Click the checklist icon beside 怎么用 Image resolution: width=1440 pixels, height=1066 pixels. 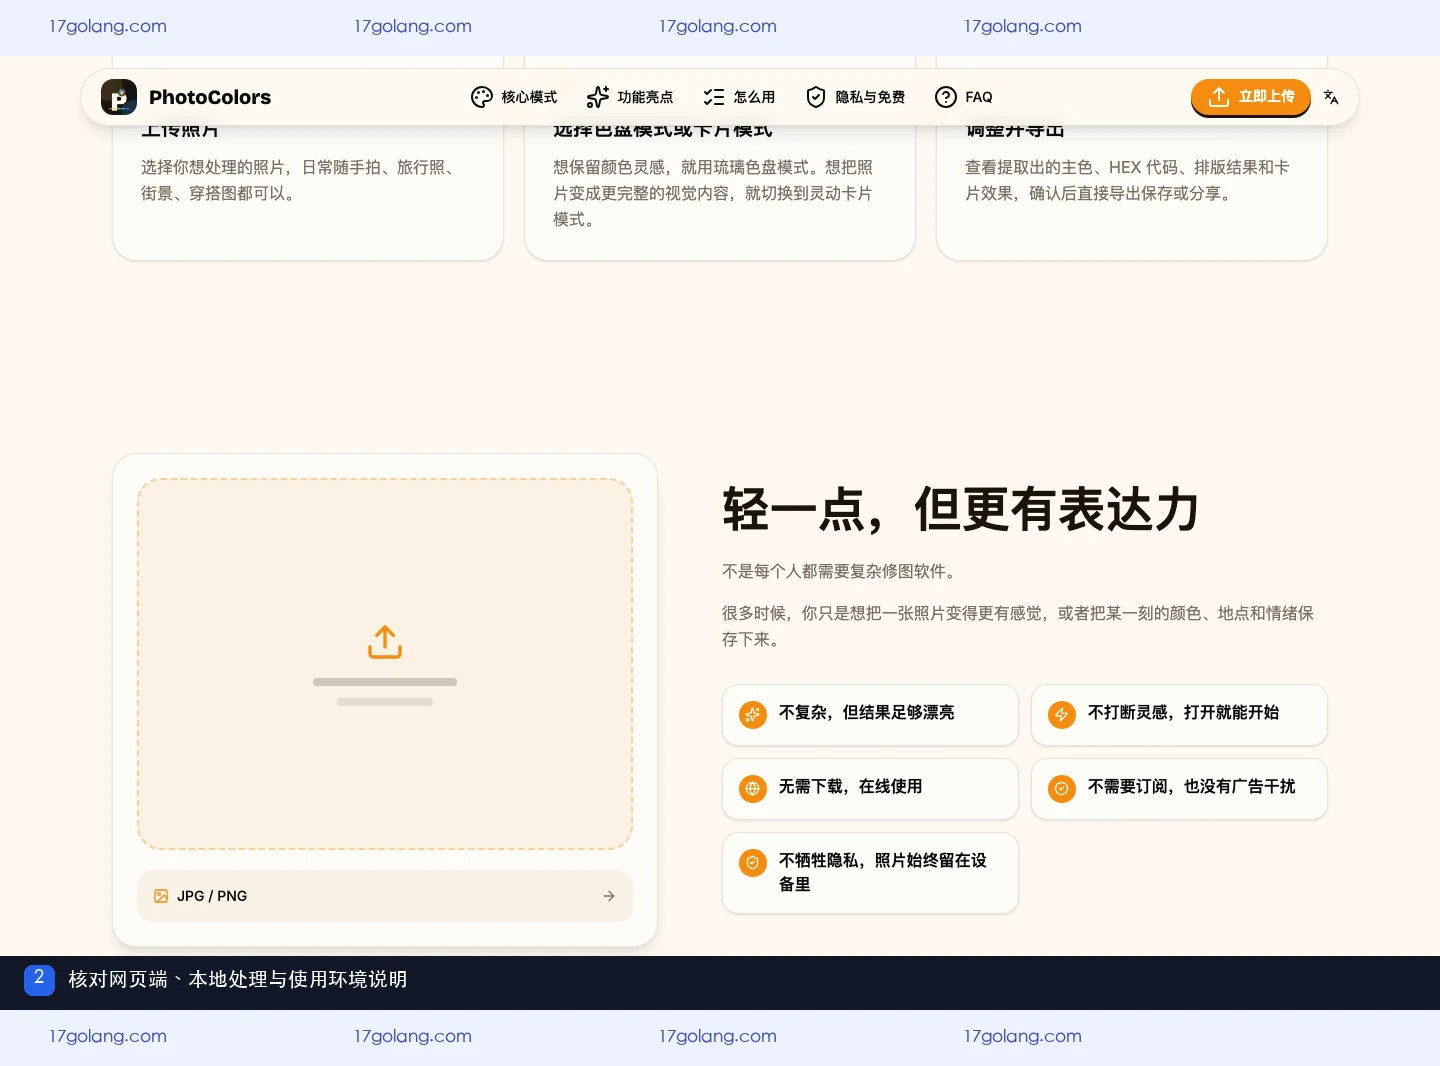(x=714, y=97)
